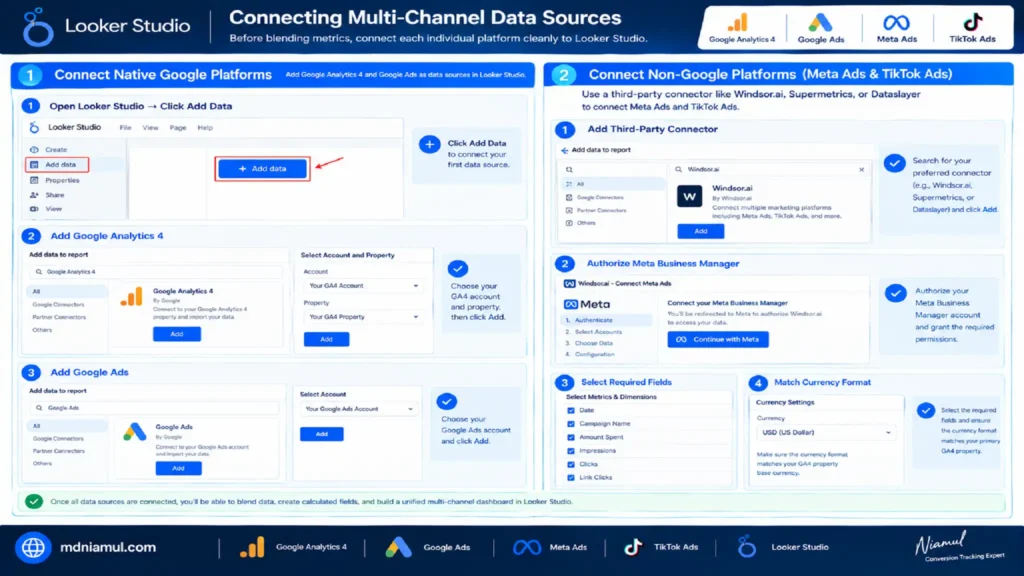Toggle the Date field checkbox
This screenshot has width=1024, height=576.
571,411
